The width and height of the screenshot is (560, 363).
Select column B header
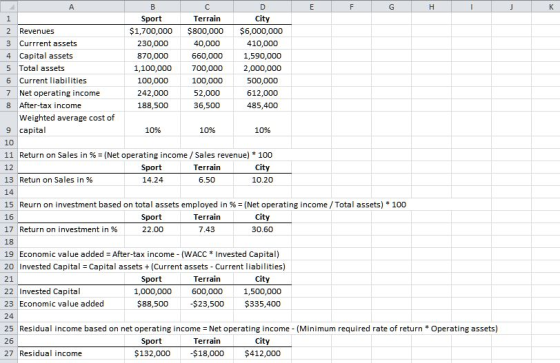click(152, 6)
